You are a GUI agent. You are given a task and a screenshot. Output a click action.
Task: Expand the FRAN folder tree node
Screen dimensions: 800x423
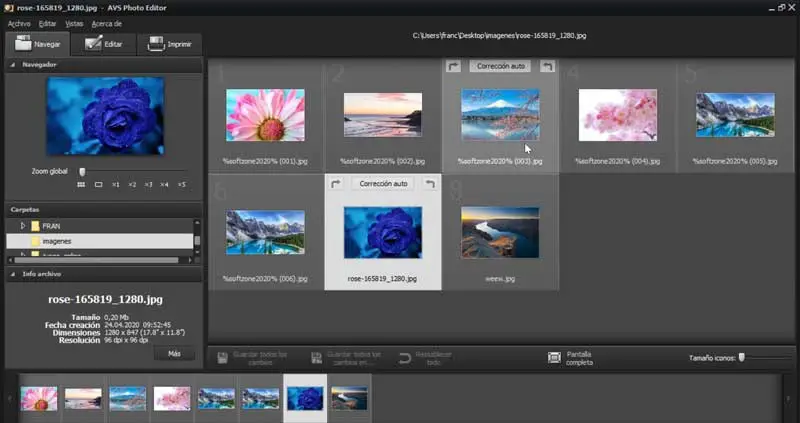coord(23,226)
